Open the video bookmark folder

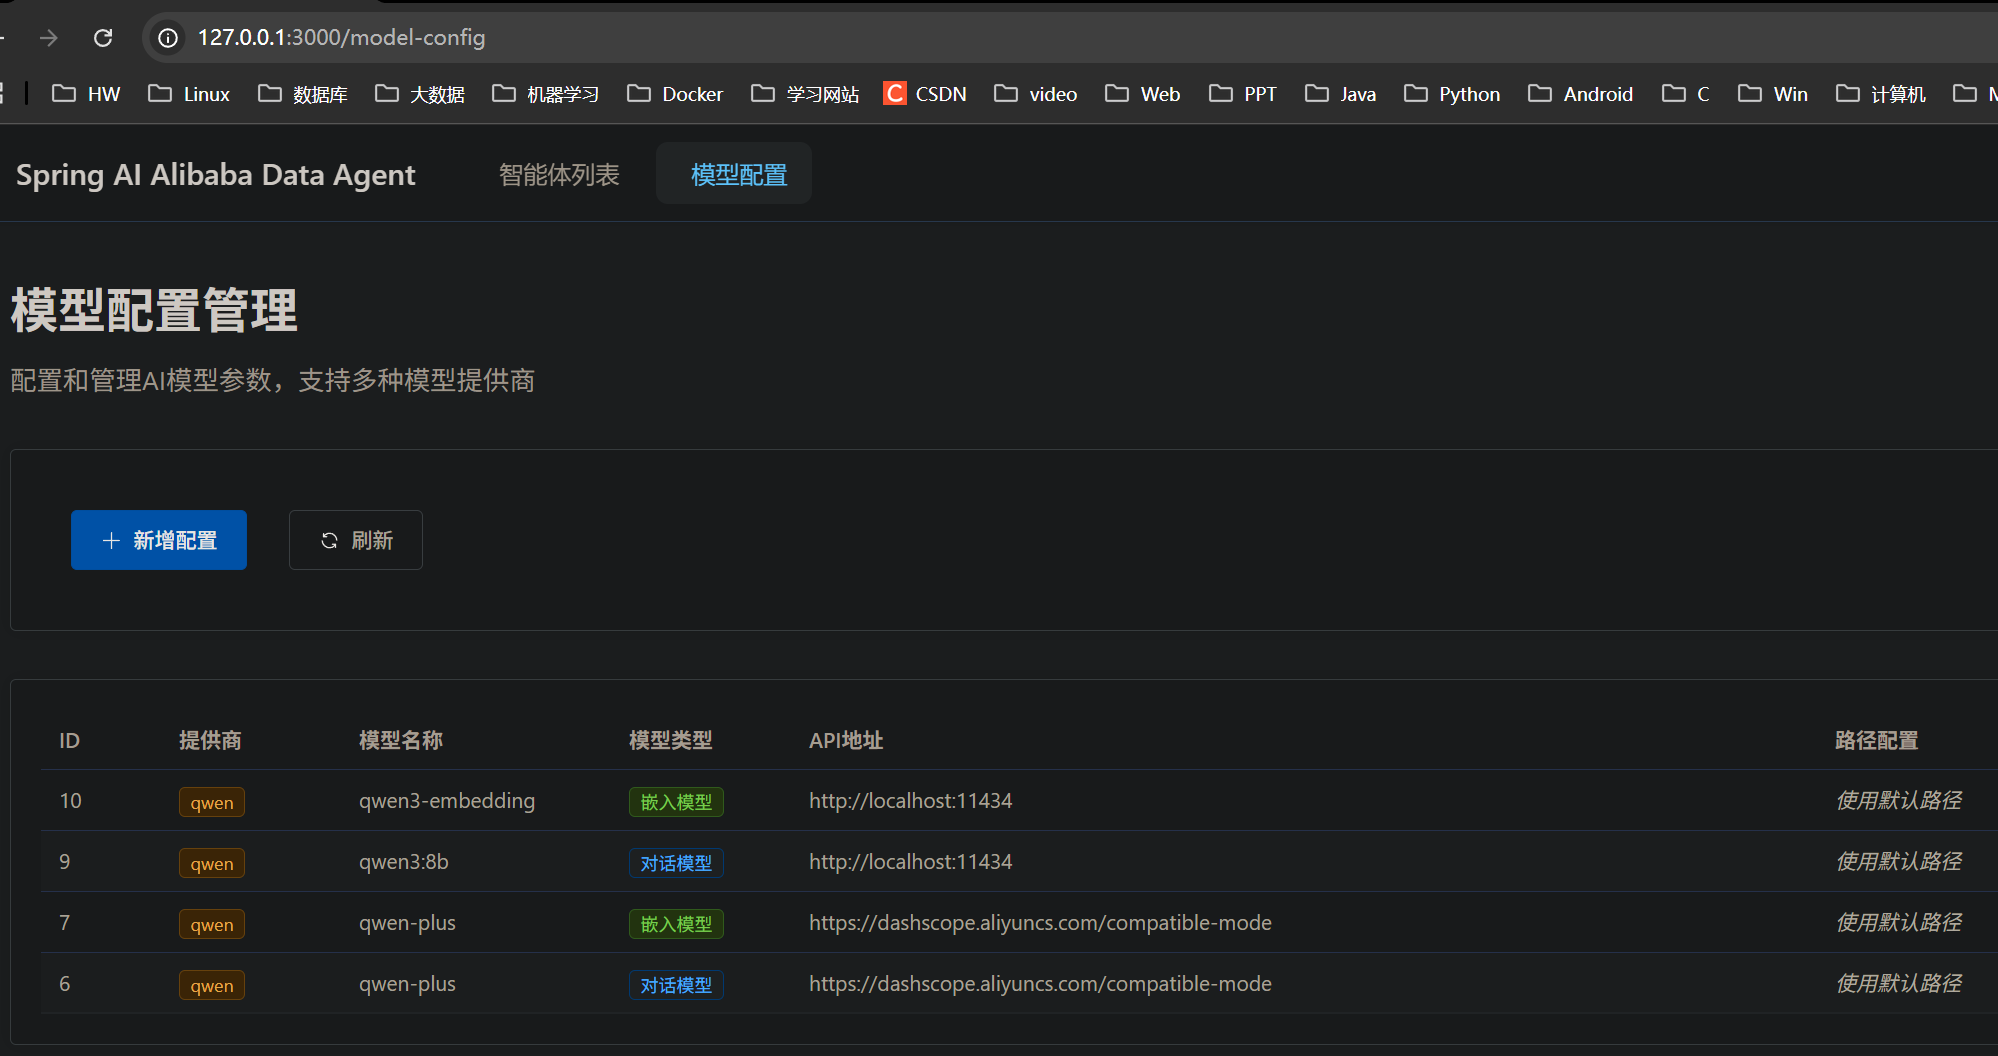pyautogui.click(x=1035, y=94)
